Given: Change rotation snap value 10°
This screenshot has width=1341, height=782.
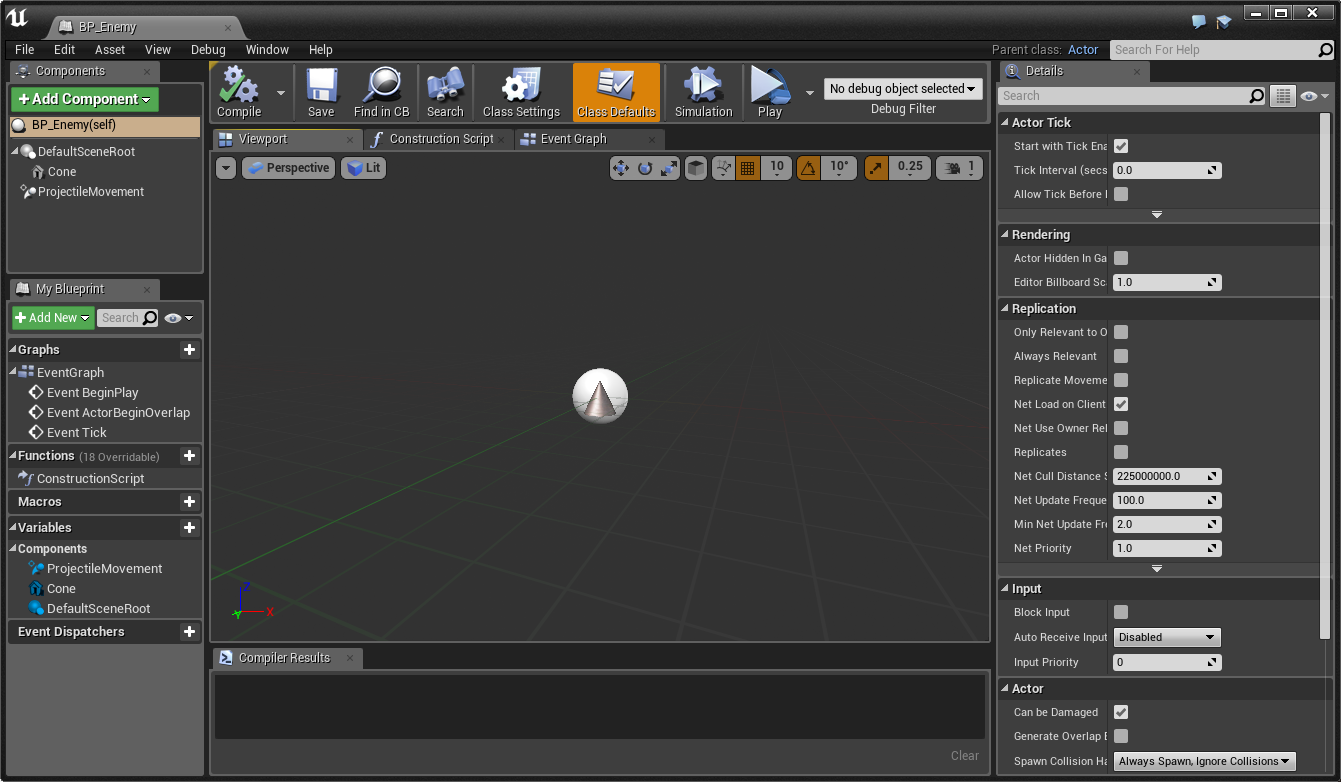Looking at the screenshot, I should pyautogui.click(x=839, y=168).
